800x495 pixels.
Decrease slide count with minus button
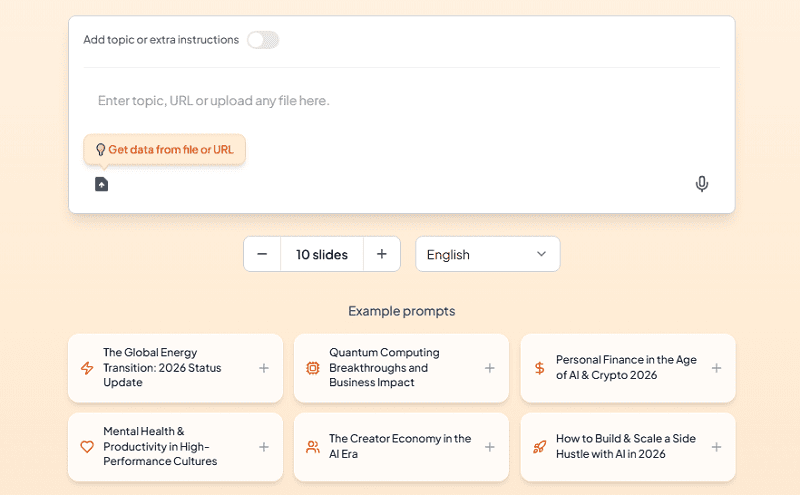[x=262, y=254]
